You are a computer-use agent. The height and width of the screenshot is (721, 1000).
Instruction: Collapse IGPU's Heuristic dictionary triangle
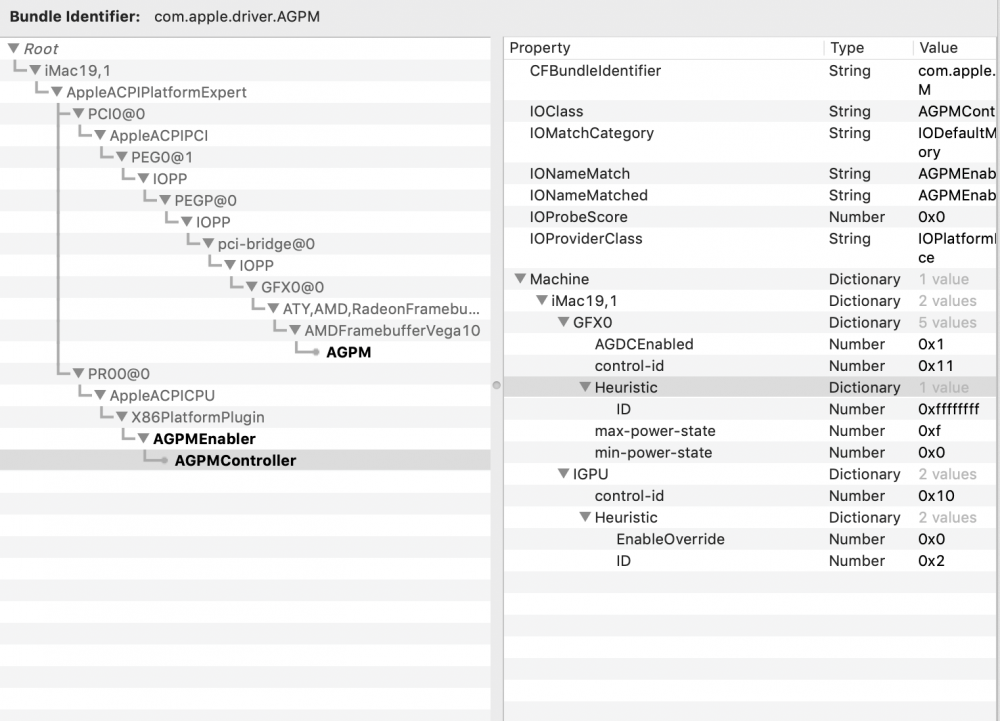[x=585, y=517]
